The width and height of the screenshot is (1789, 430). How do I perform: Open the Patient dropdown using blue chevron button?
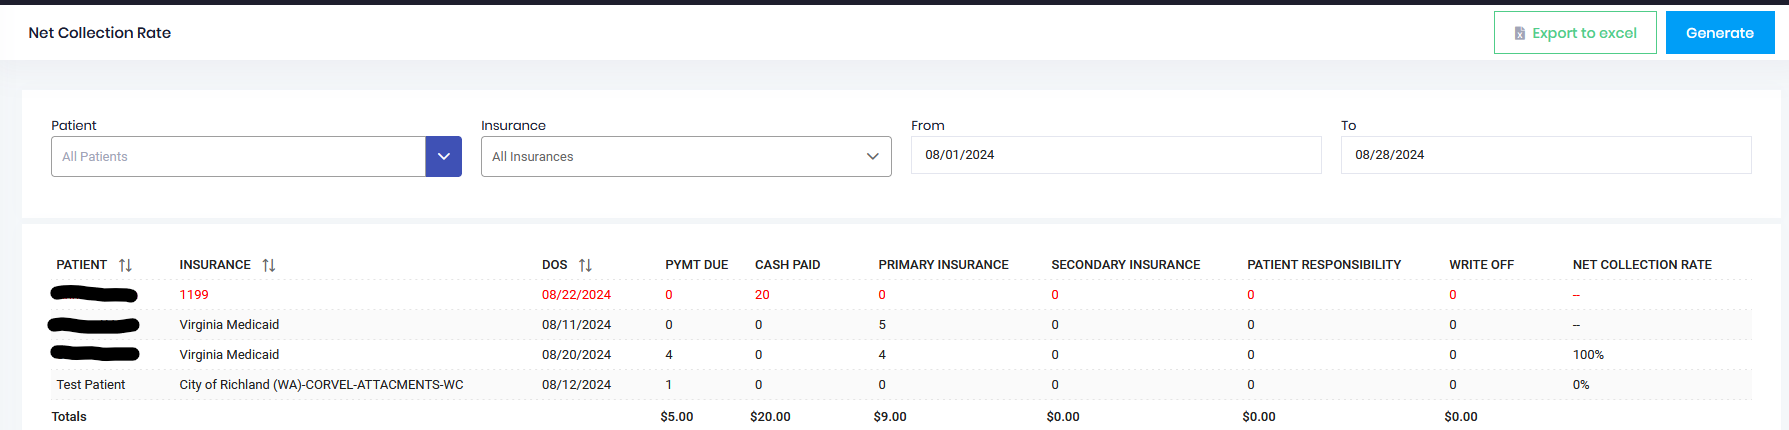tap(443, 157)
